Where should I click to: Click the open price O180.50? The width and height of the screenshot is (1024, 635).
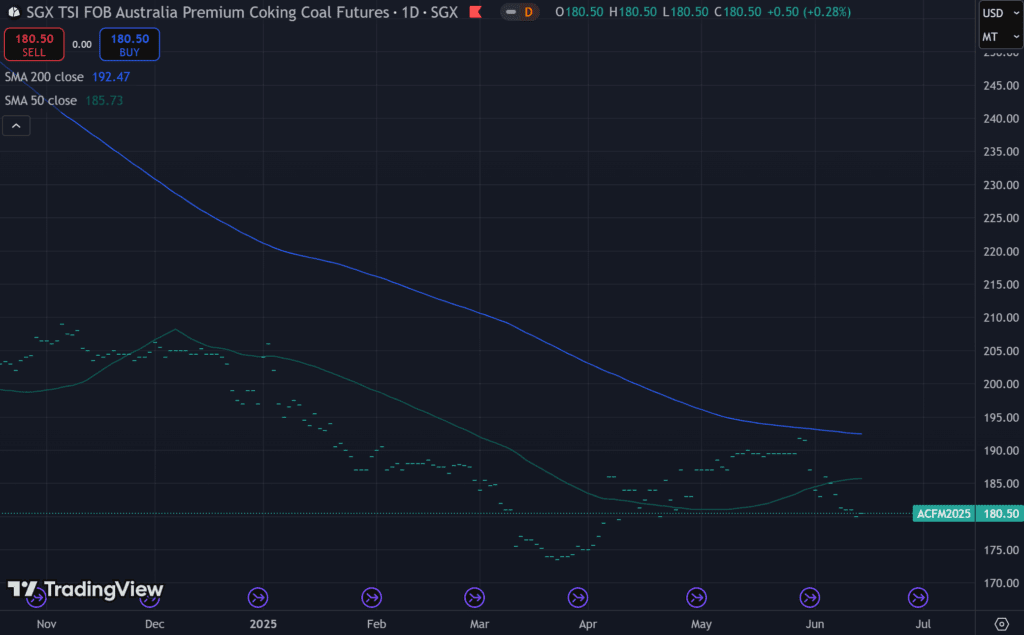pyautogui.click(x=579, y=12)
